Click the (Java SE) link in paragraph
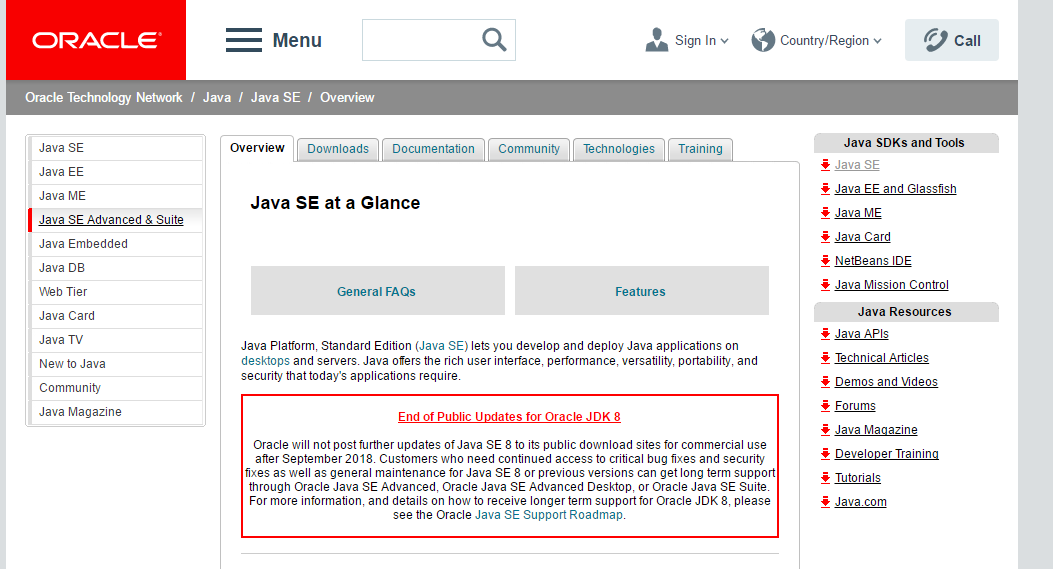 (441, 346)
